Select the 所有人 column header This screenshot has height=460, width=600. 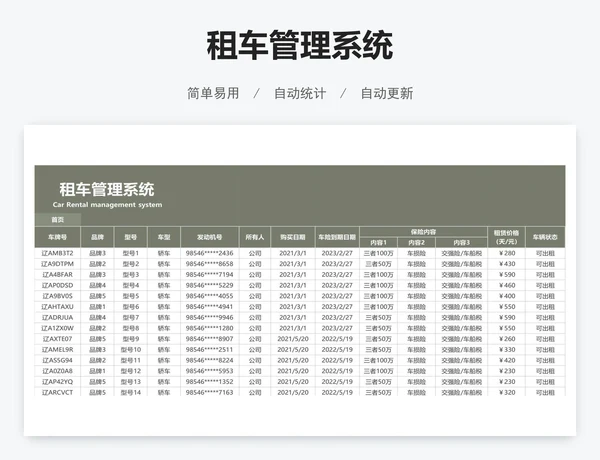255,237
